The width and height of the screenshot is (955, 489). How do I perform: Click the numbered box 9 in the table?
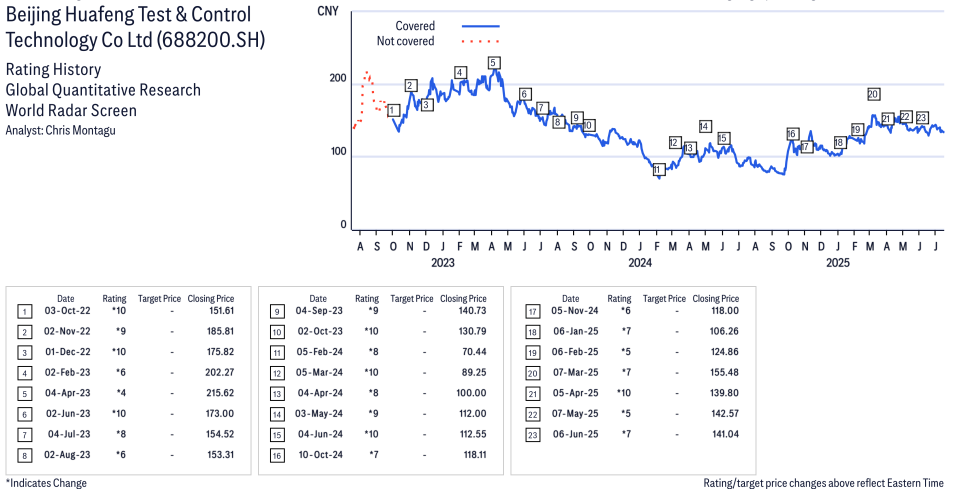click(x=277, y=312)
